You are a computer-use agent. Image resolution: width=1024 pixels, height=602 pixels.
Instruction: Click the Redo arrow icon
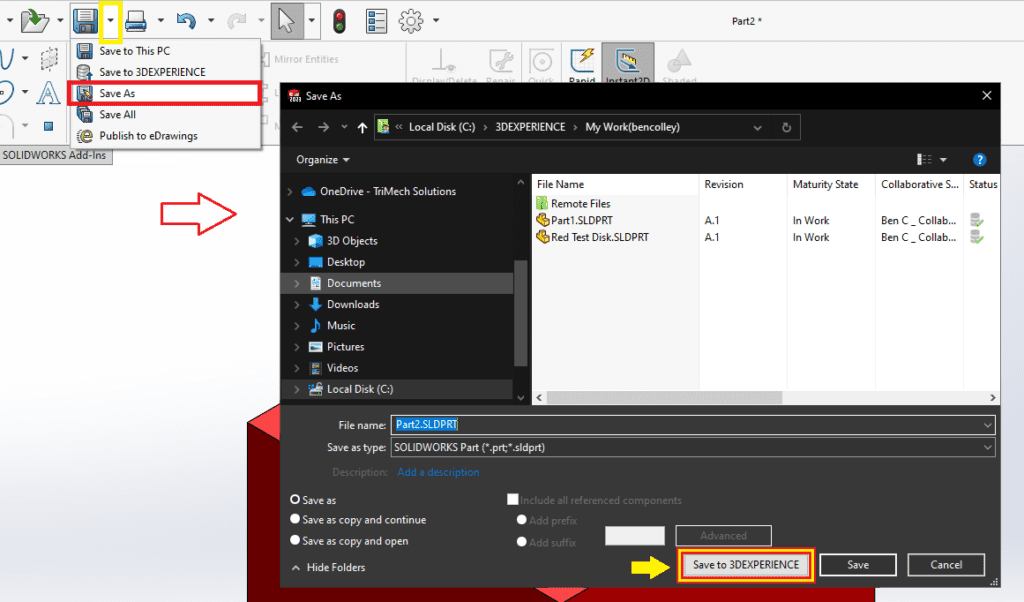[236, 21]
